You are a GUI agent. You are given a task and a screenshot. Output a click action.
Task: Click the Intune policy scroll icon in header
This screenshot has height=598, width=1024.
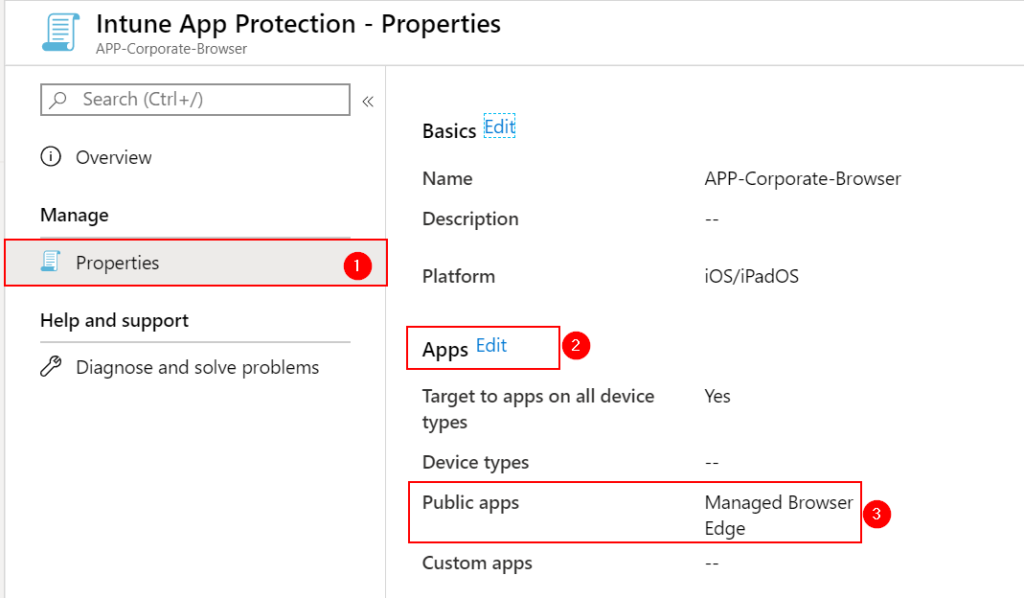(x=58, y=31)
